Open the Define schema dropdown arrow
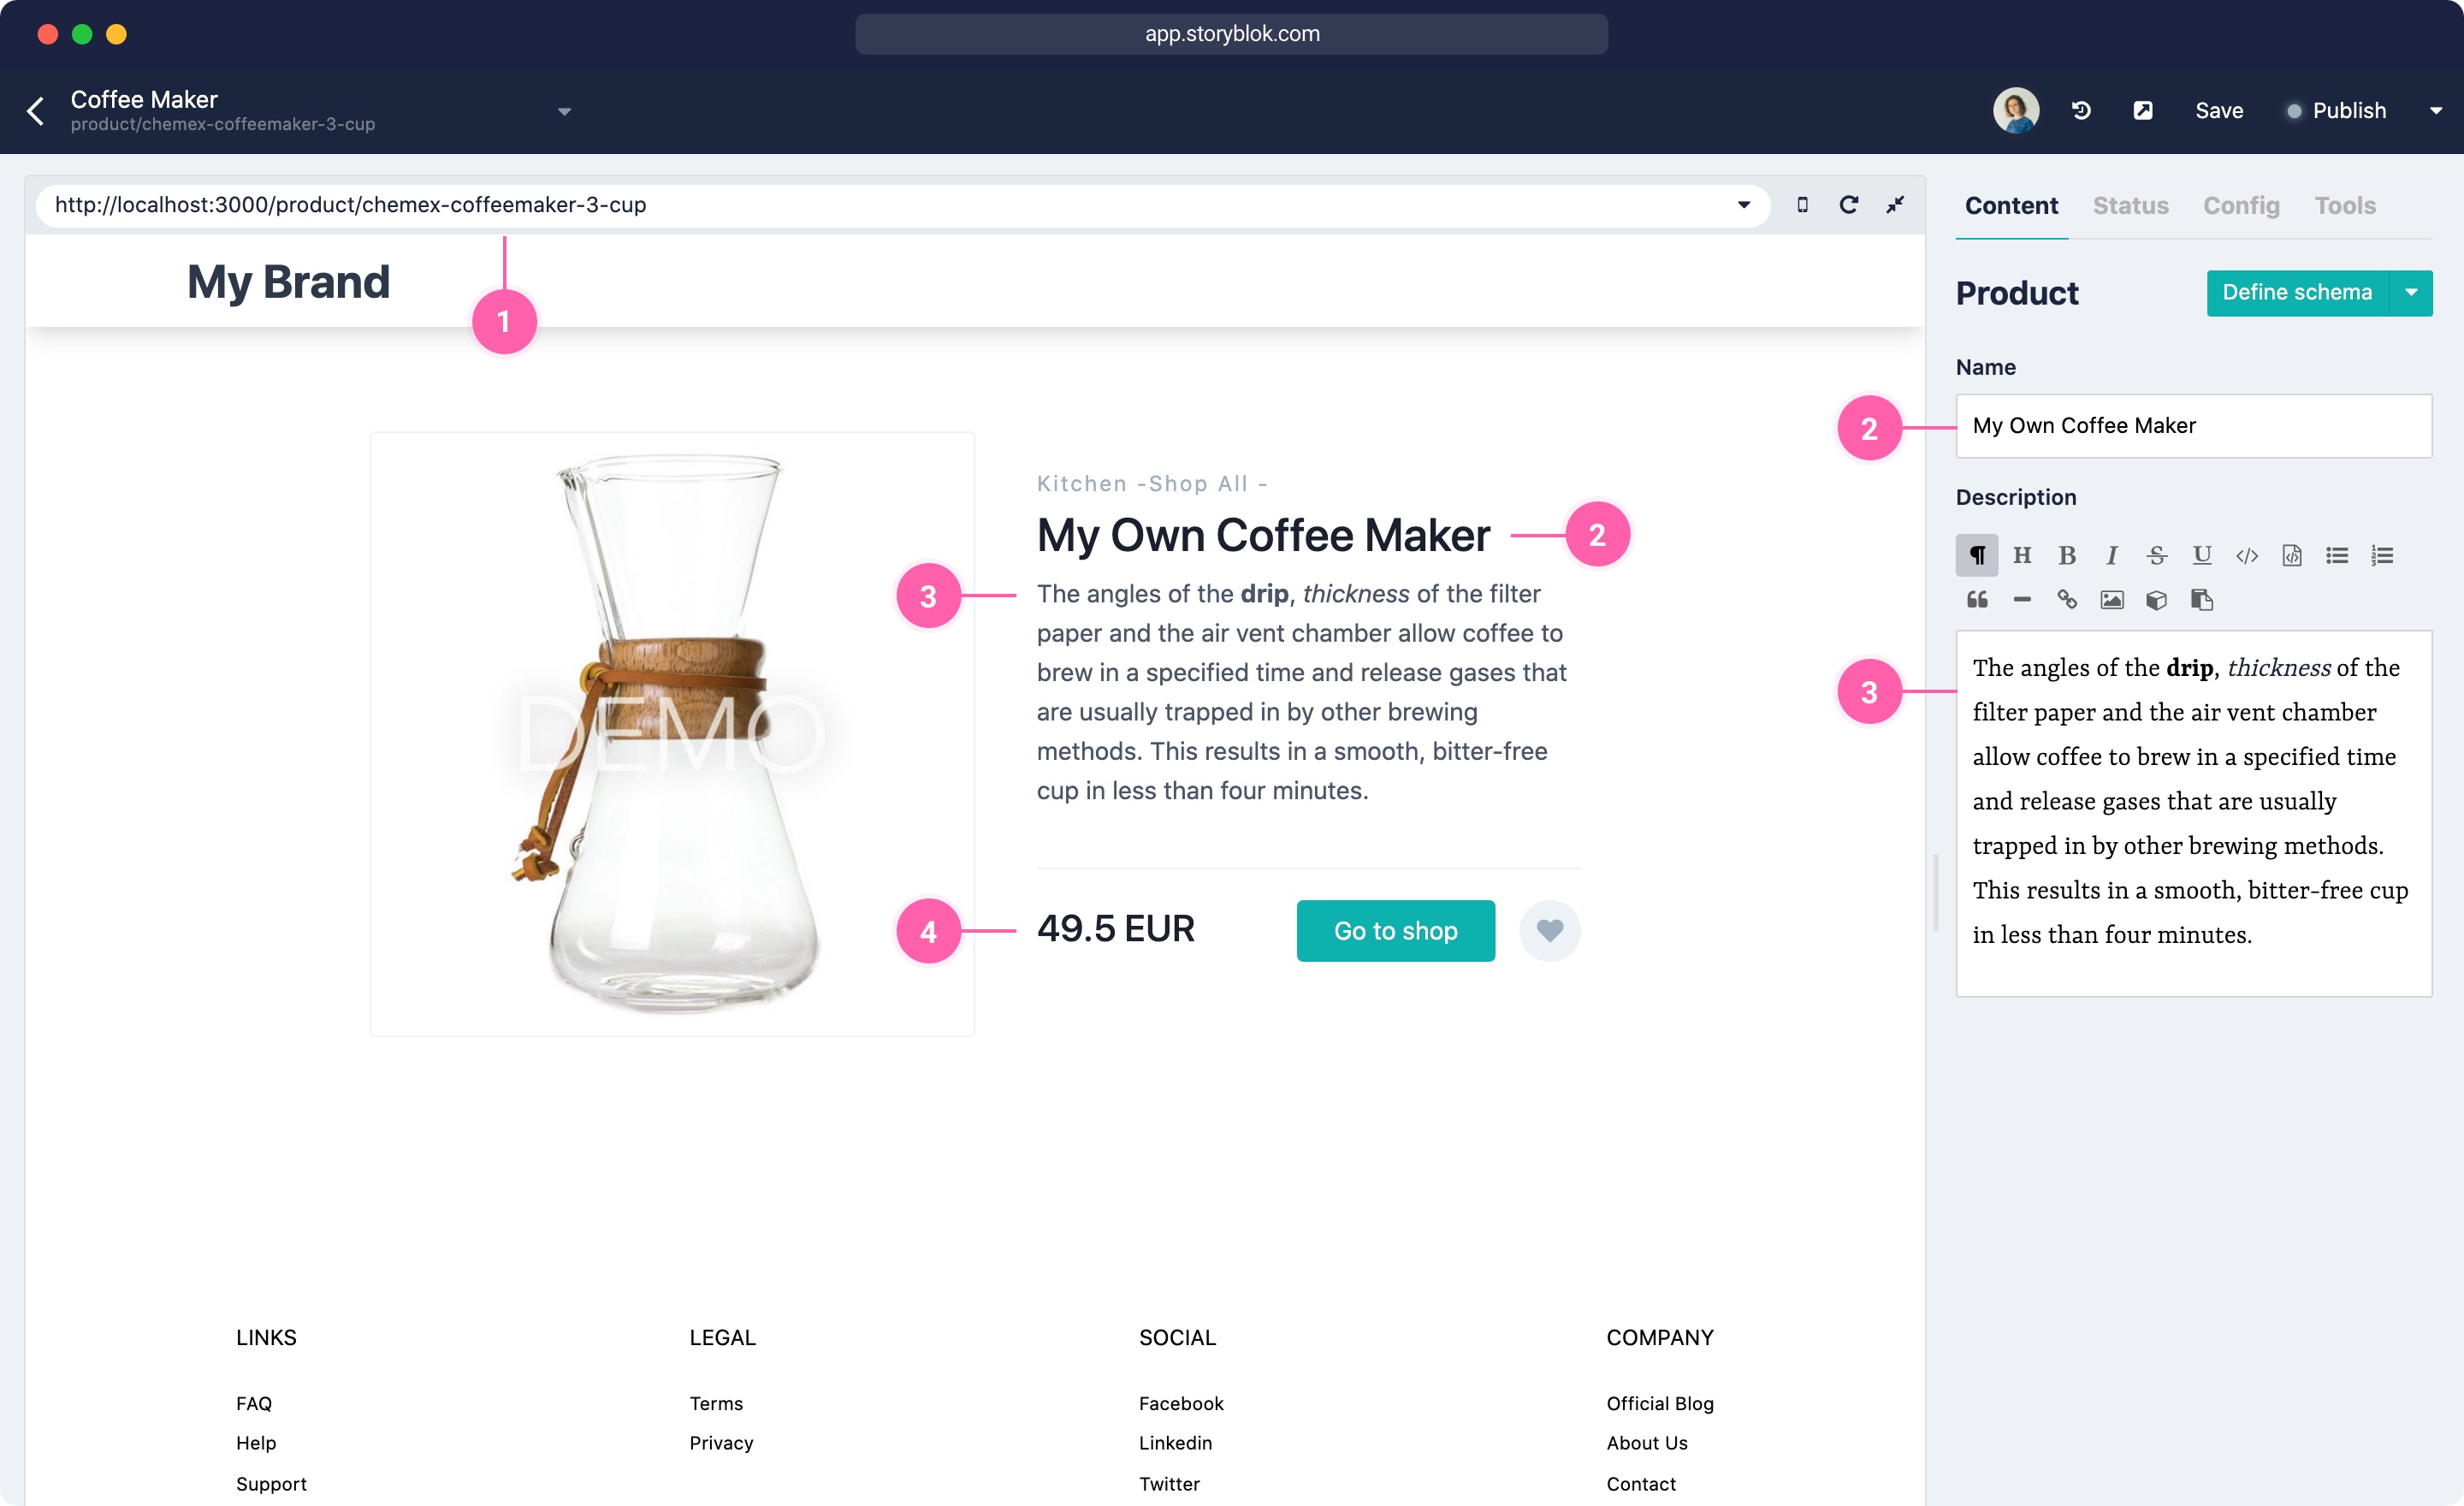 (x=2411, y=292)
